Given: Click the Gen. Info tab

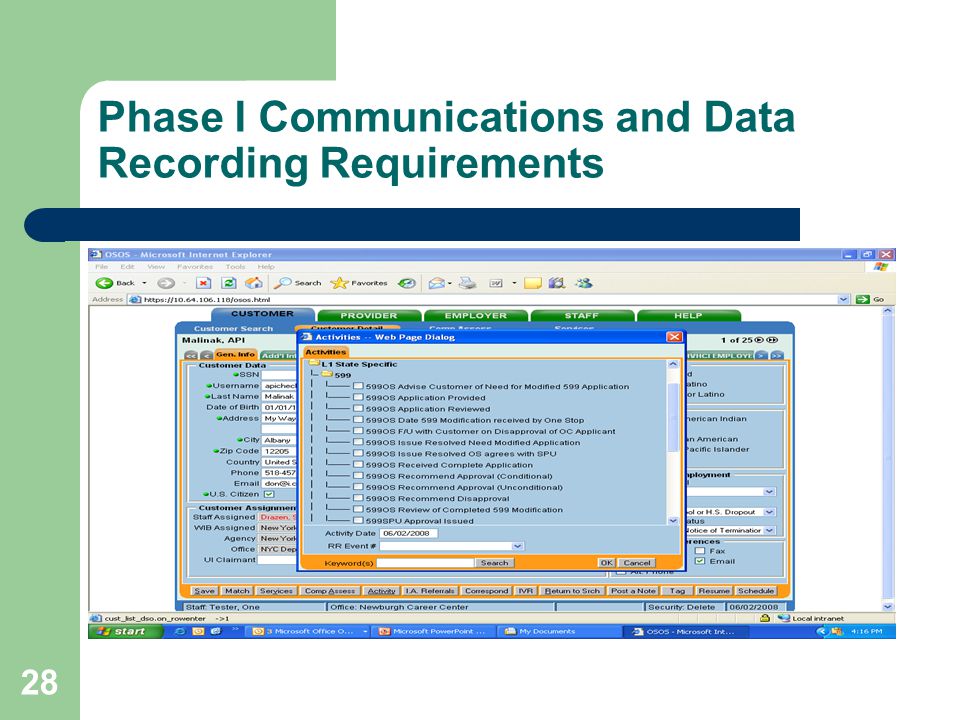Looking at the screenshot, I should 235,354.
